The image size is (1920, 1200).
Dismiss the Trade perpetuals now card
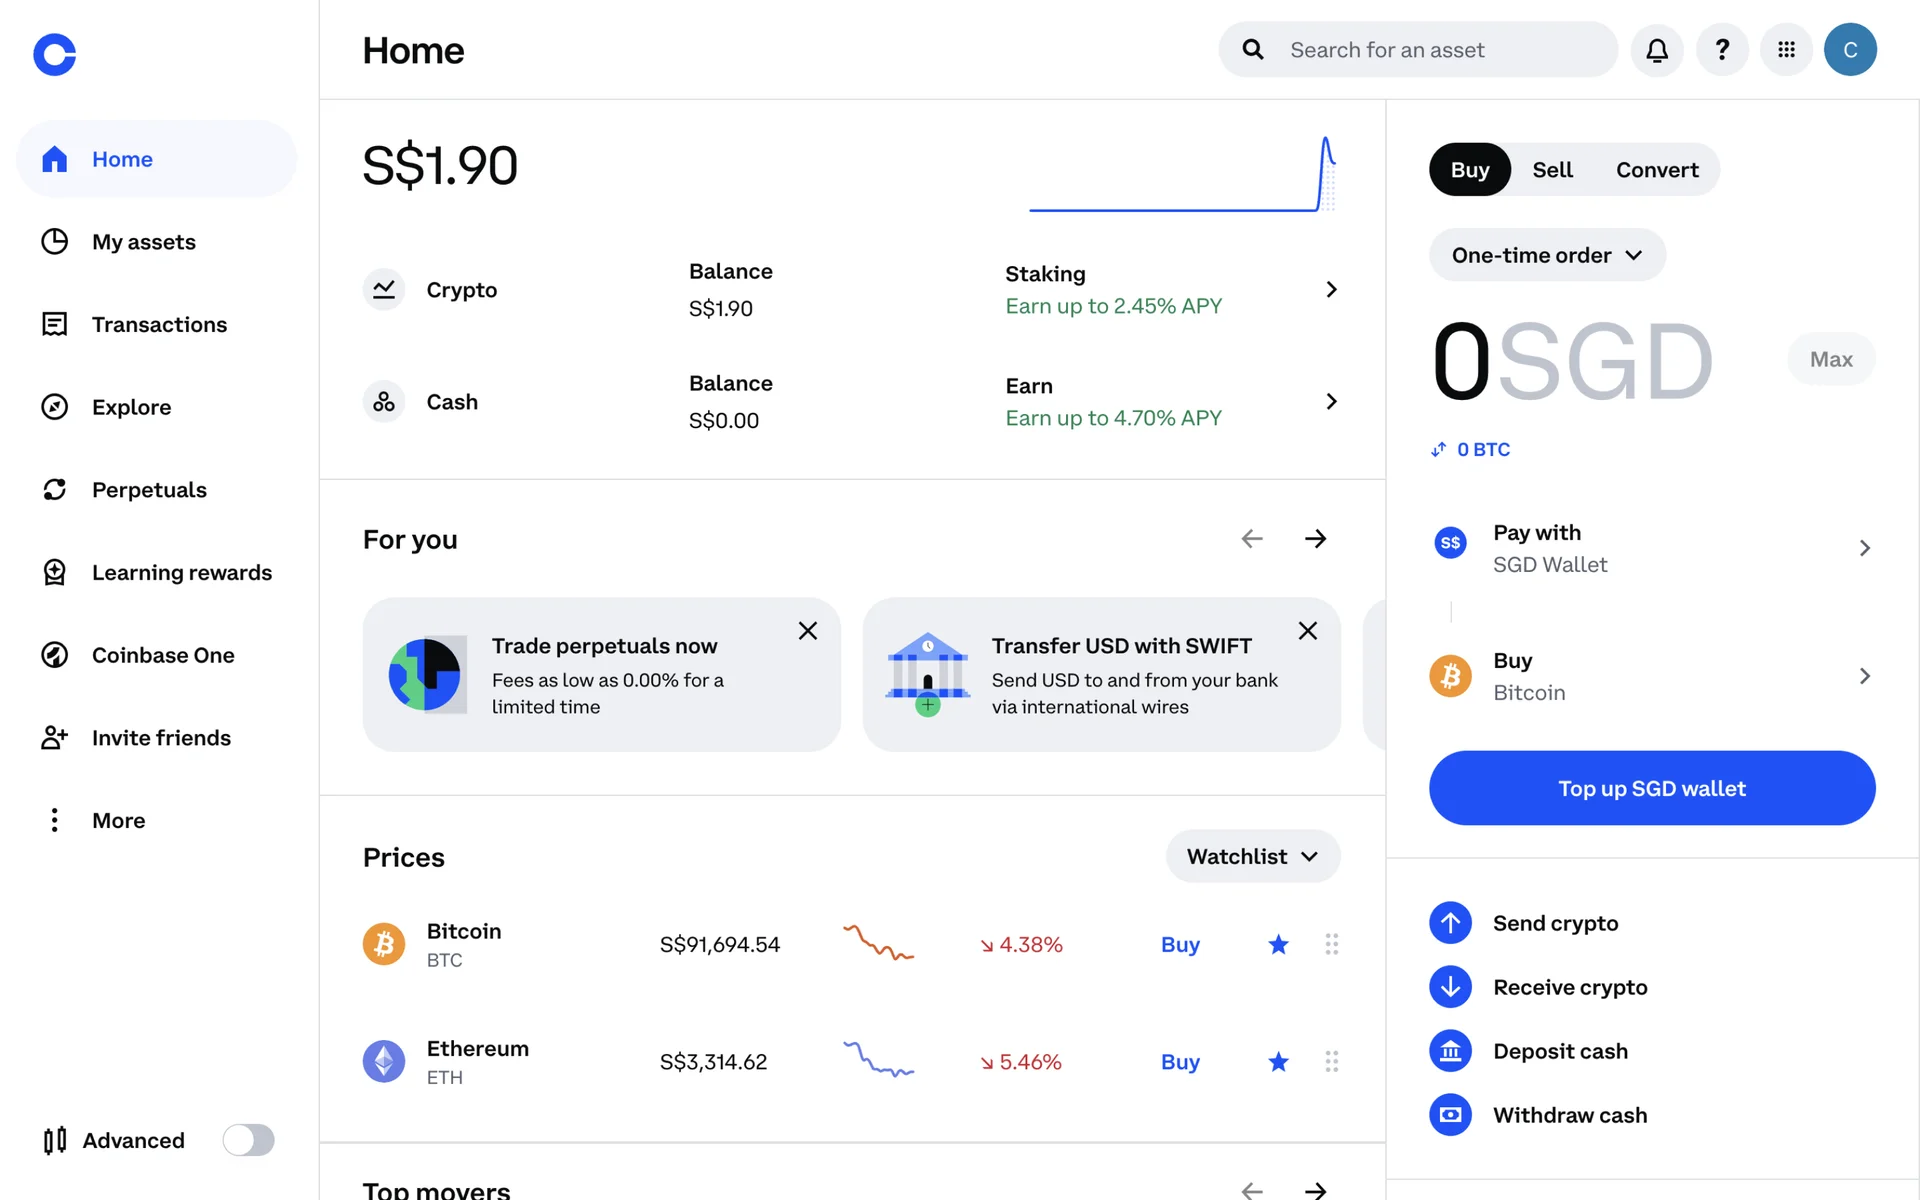click(x=808, y=631)
